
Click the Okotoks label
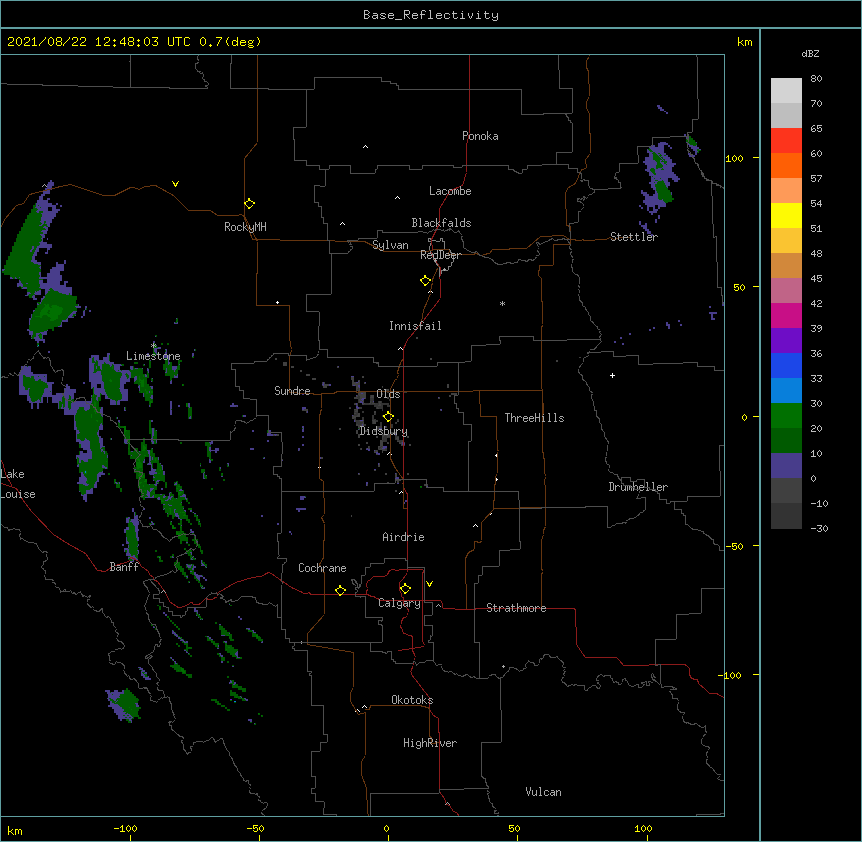click(412, 700)
